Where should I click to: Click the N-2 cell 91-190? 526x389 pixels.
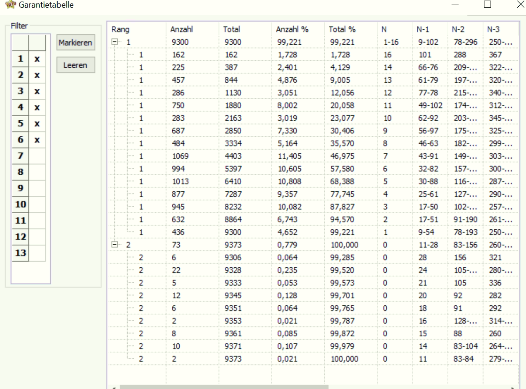pyautogui.click(x=465, y=220)
